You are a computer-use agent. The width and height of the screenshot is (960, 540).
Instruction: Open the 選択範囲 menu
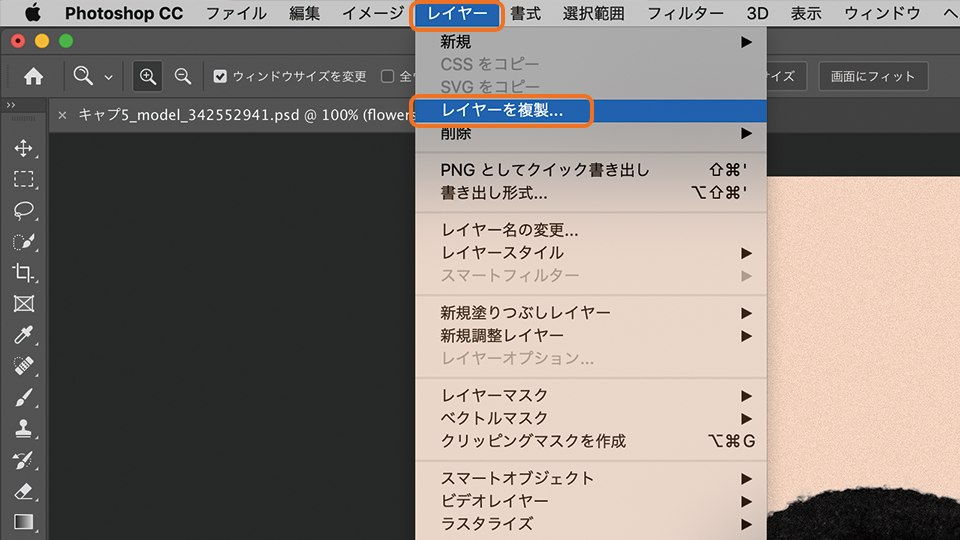click(593, 13)
